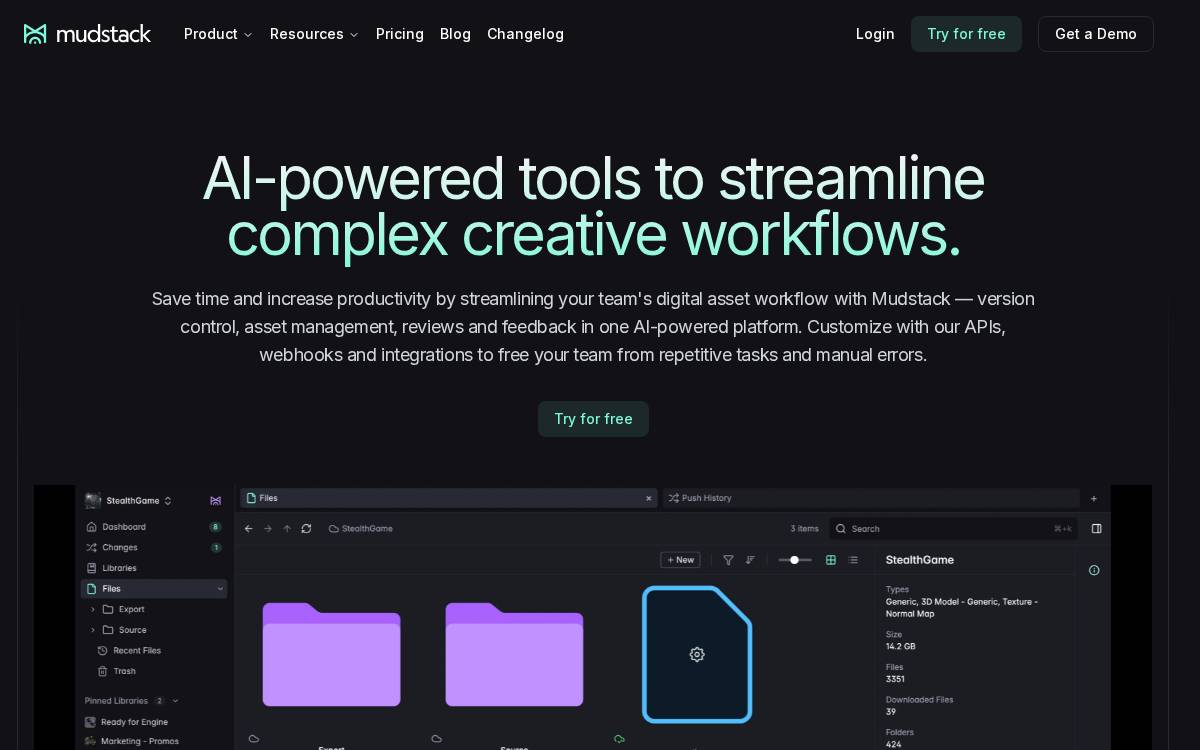The image size is (1200, 750).
Task: Open the Product dropdown menu
Action: tap(218, 34)
